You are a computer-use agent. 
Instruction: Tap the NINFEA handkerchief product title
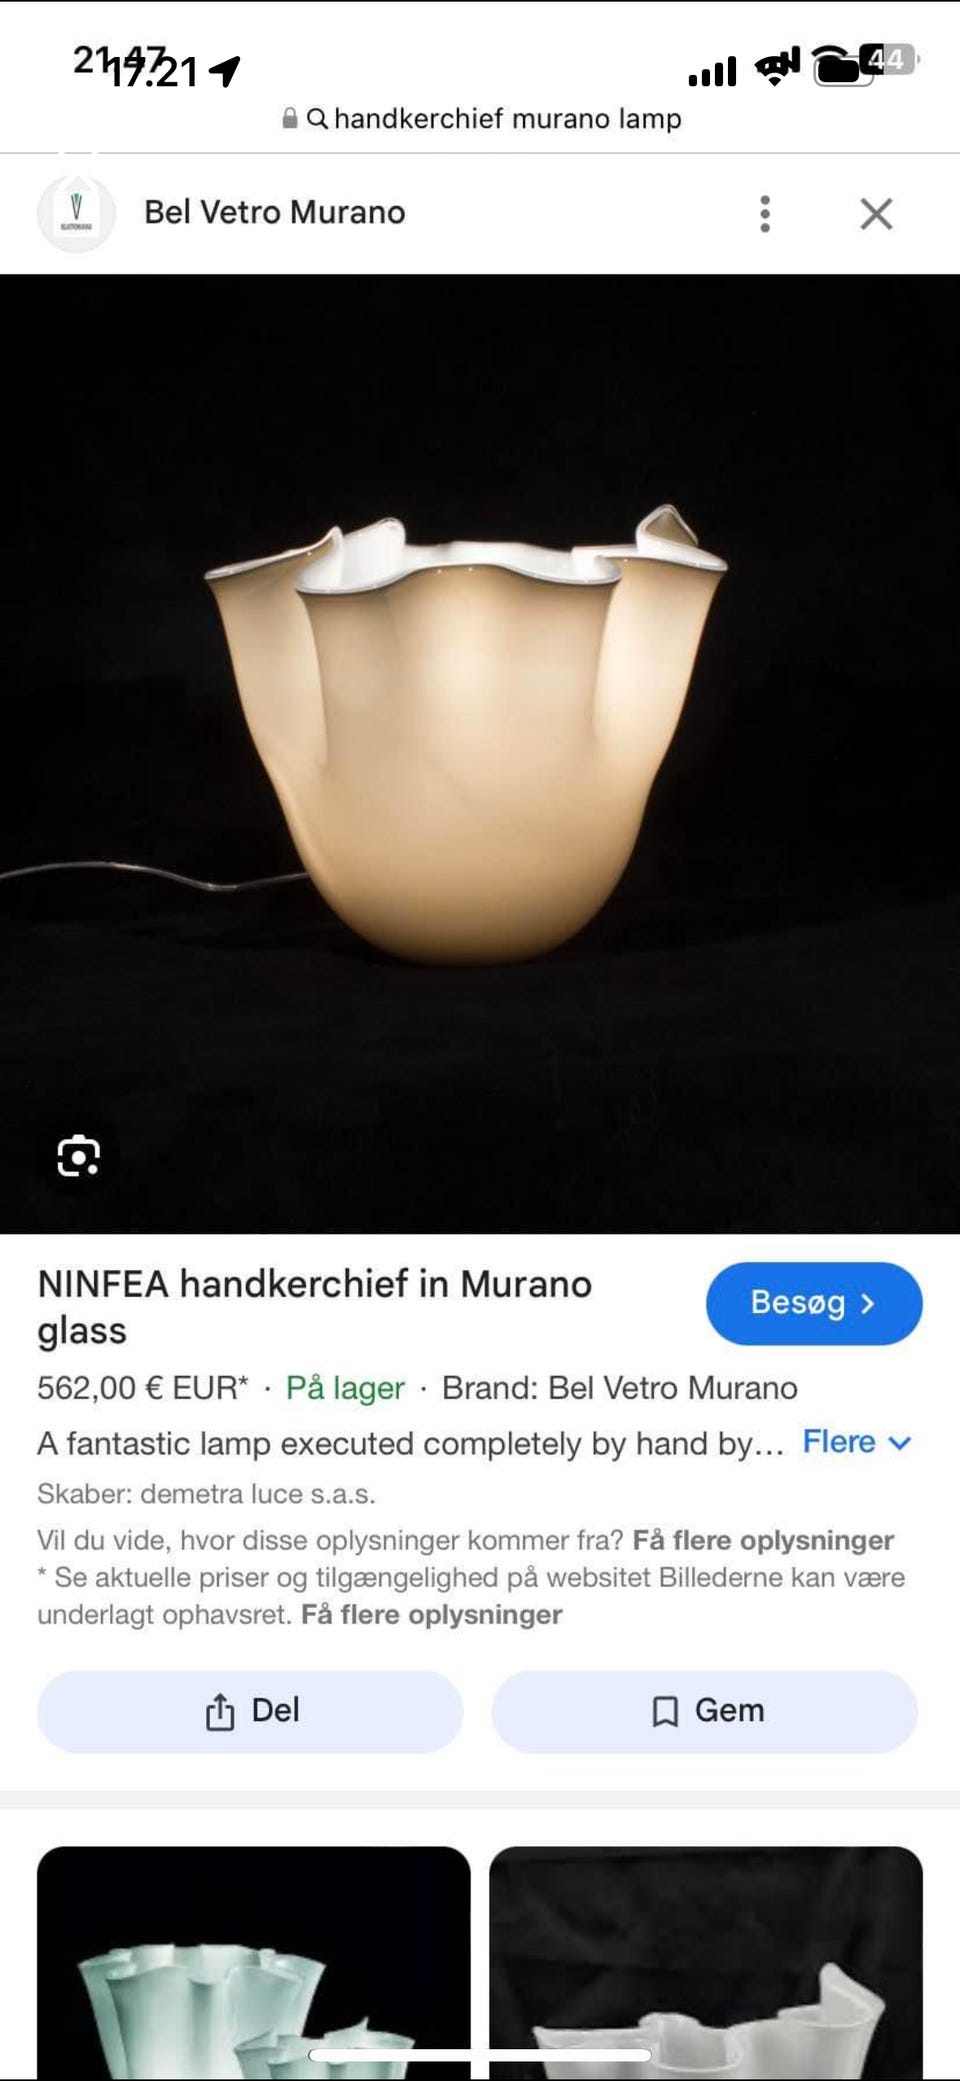coord(315,1307)
